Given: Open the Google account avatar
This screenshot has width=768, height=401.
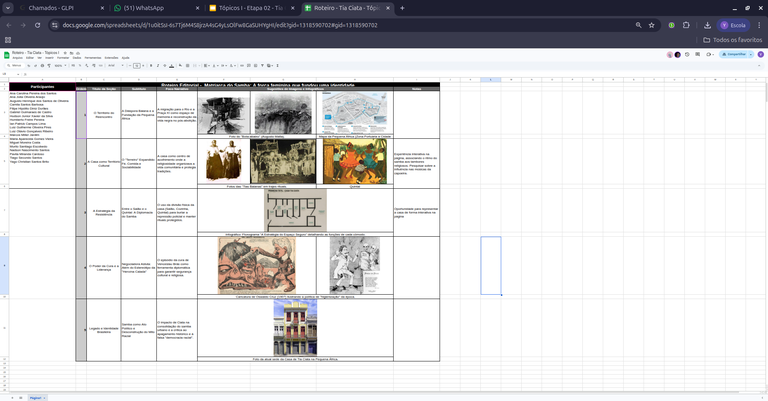Looking at the screenshot, I should pyautogui.click(x=761, y=54).
